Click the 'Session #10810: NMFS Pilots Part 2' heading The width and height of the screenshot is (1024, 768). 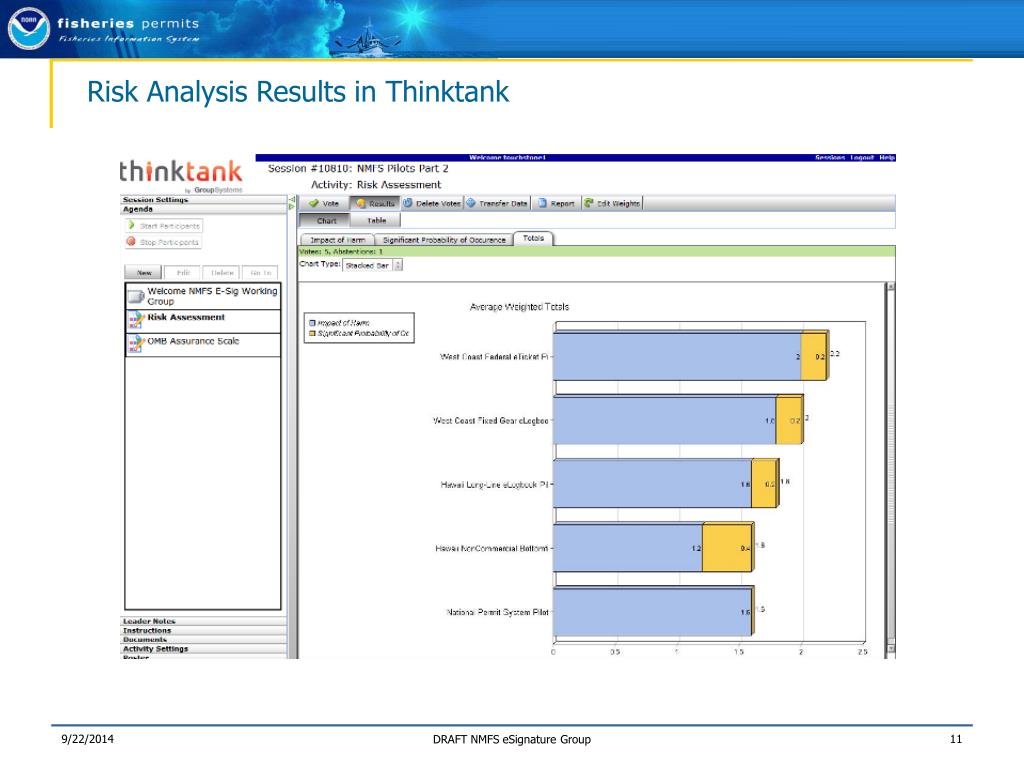point(358,168)
